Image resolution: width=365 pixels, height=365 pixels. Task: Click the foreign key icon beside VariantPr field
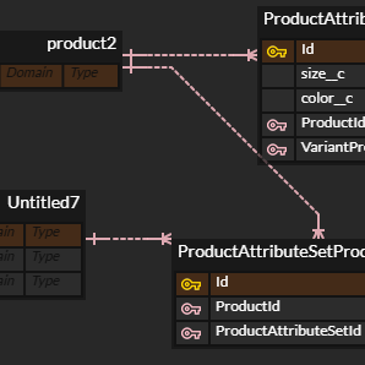click(277, 150)
